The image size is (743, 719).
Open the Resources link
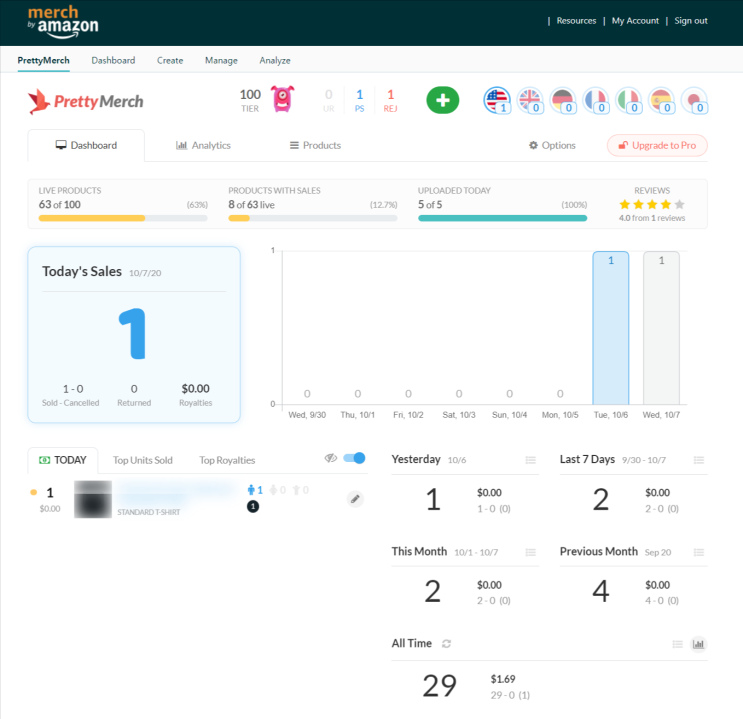pos(576,21)
